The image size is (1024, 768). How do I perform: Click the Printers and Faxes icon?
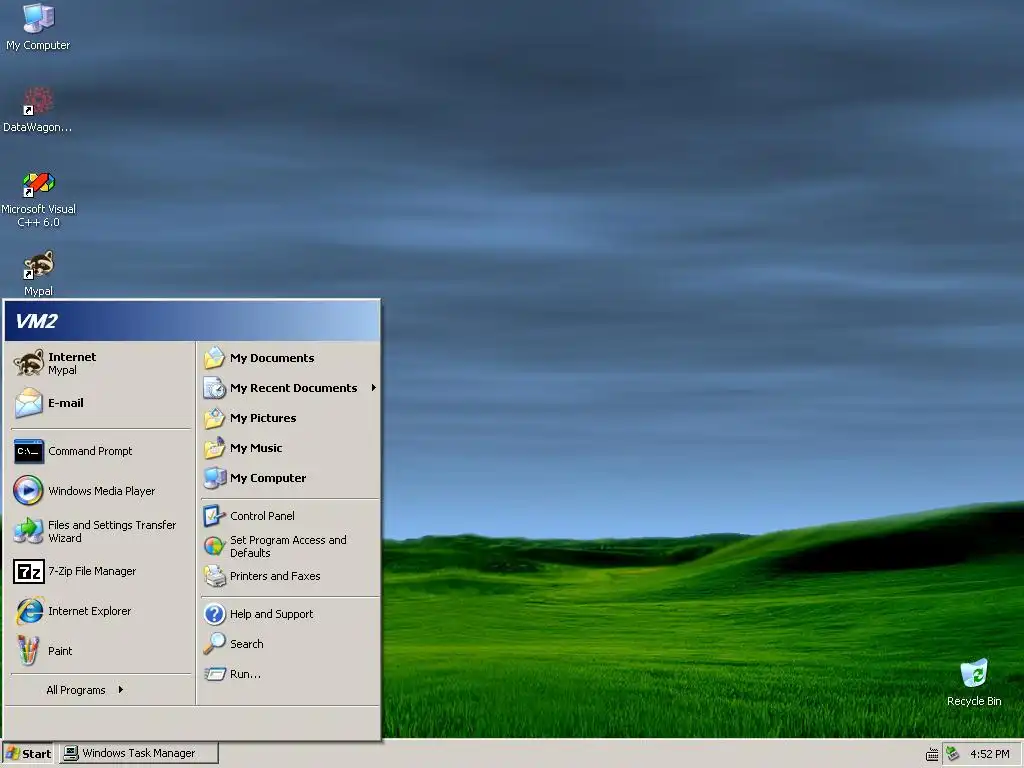click(214, 576)
